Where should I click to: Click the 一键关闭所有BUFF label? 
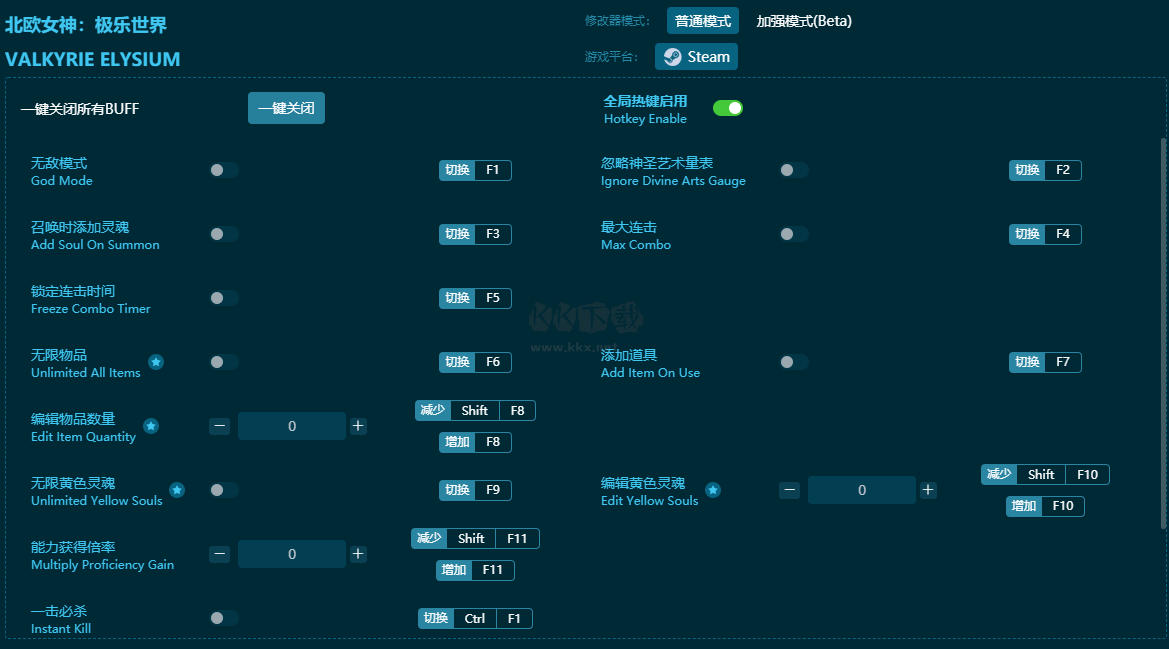(x=80, y=109)
